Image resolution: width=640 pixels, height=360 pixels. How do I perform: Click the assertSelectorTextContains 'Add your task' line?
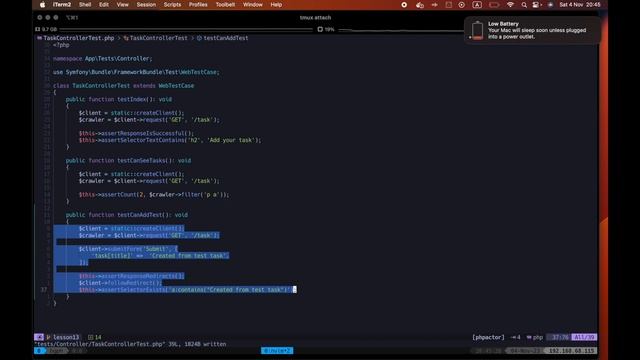pyautogui.click(x=170, y=140)
